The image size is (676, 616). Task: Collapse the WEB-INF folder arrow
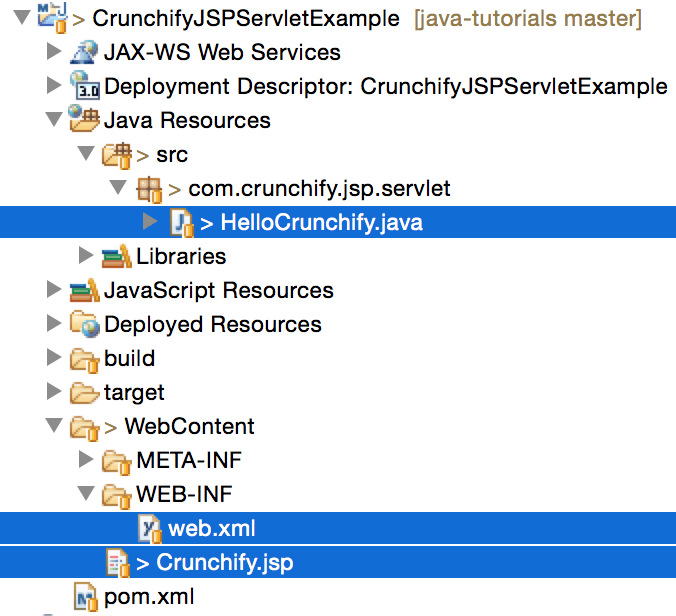click(x=86, y=495)
